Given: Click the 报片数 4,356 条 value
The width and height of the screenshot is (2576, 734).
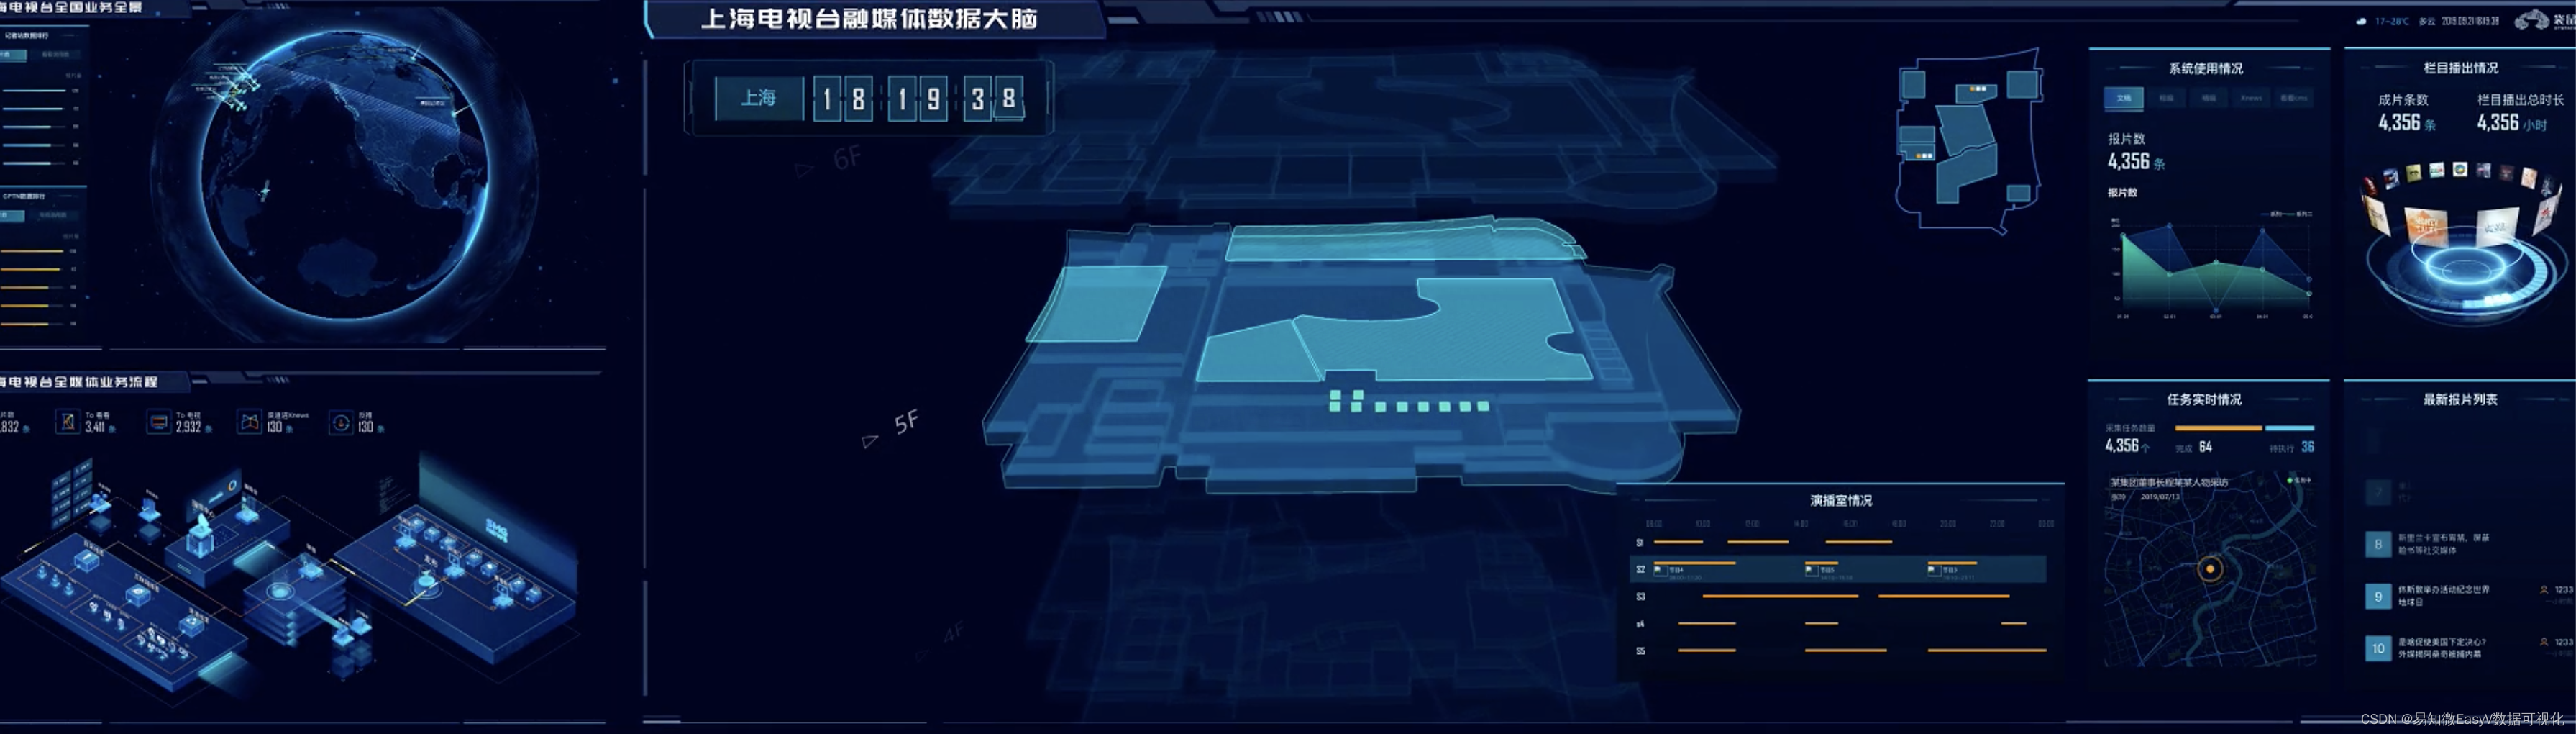Looking at the screenshot, I should tap(2136, 162).
